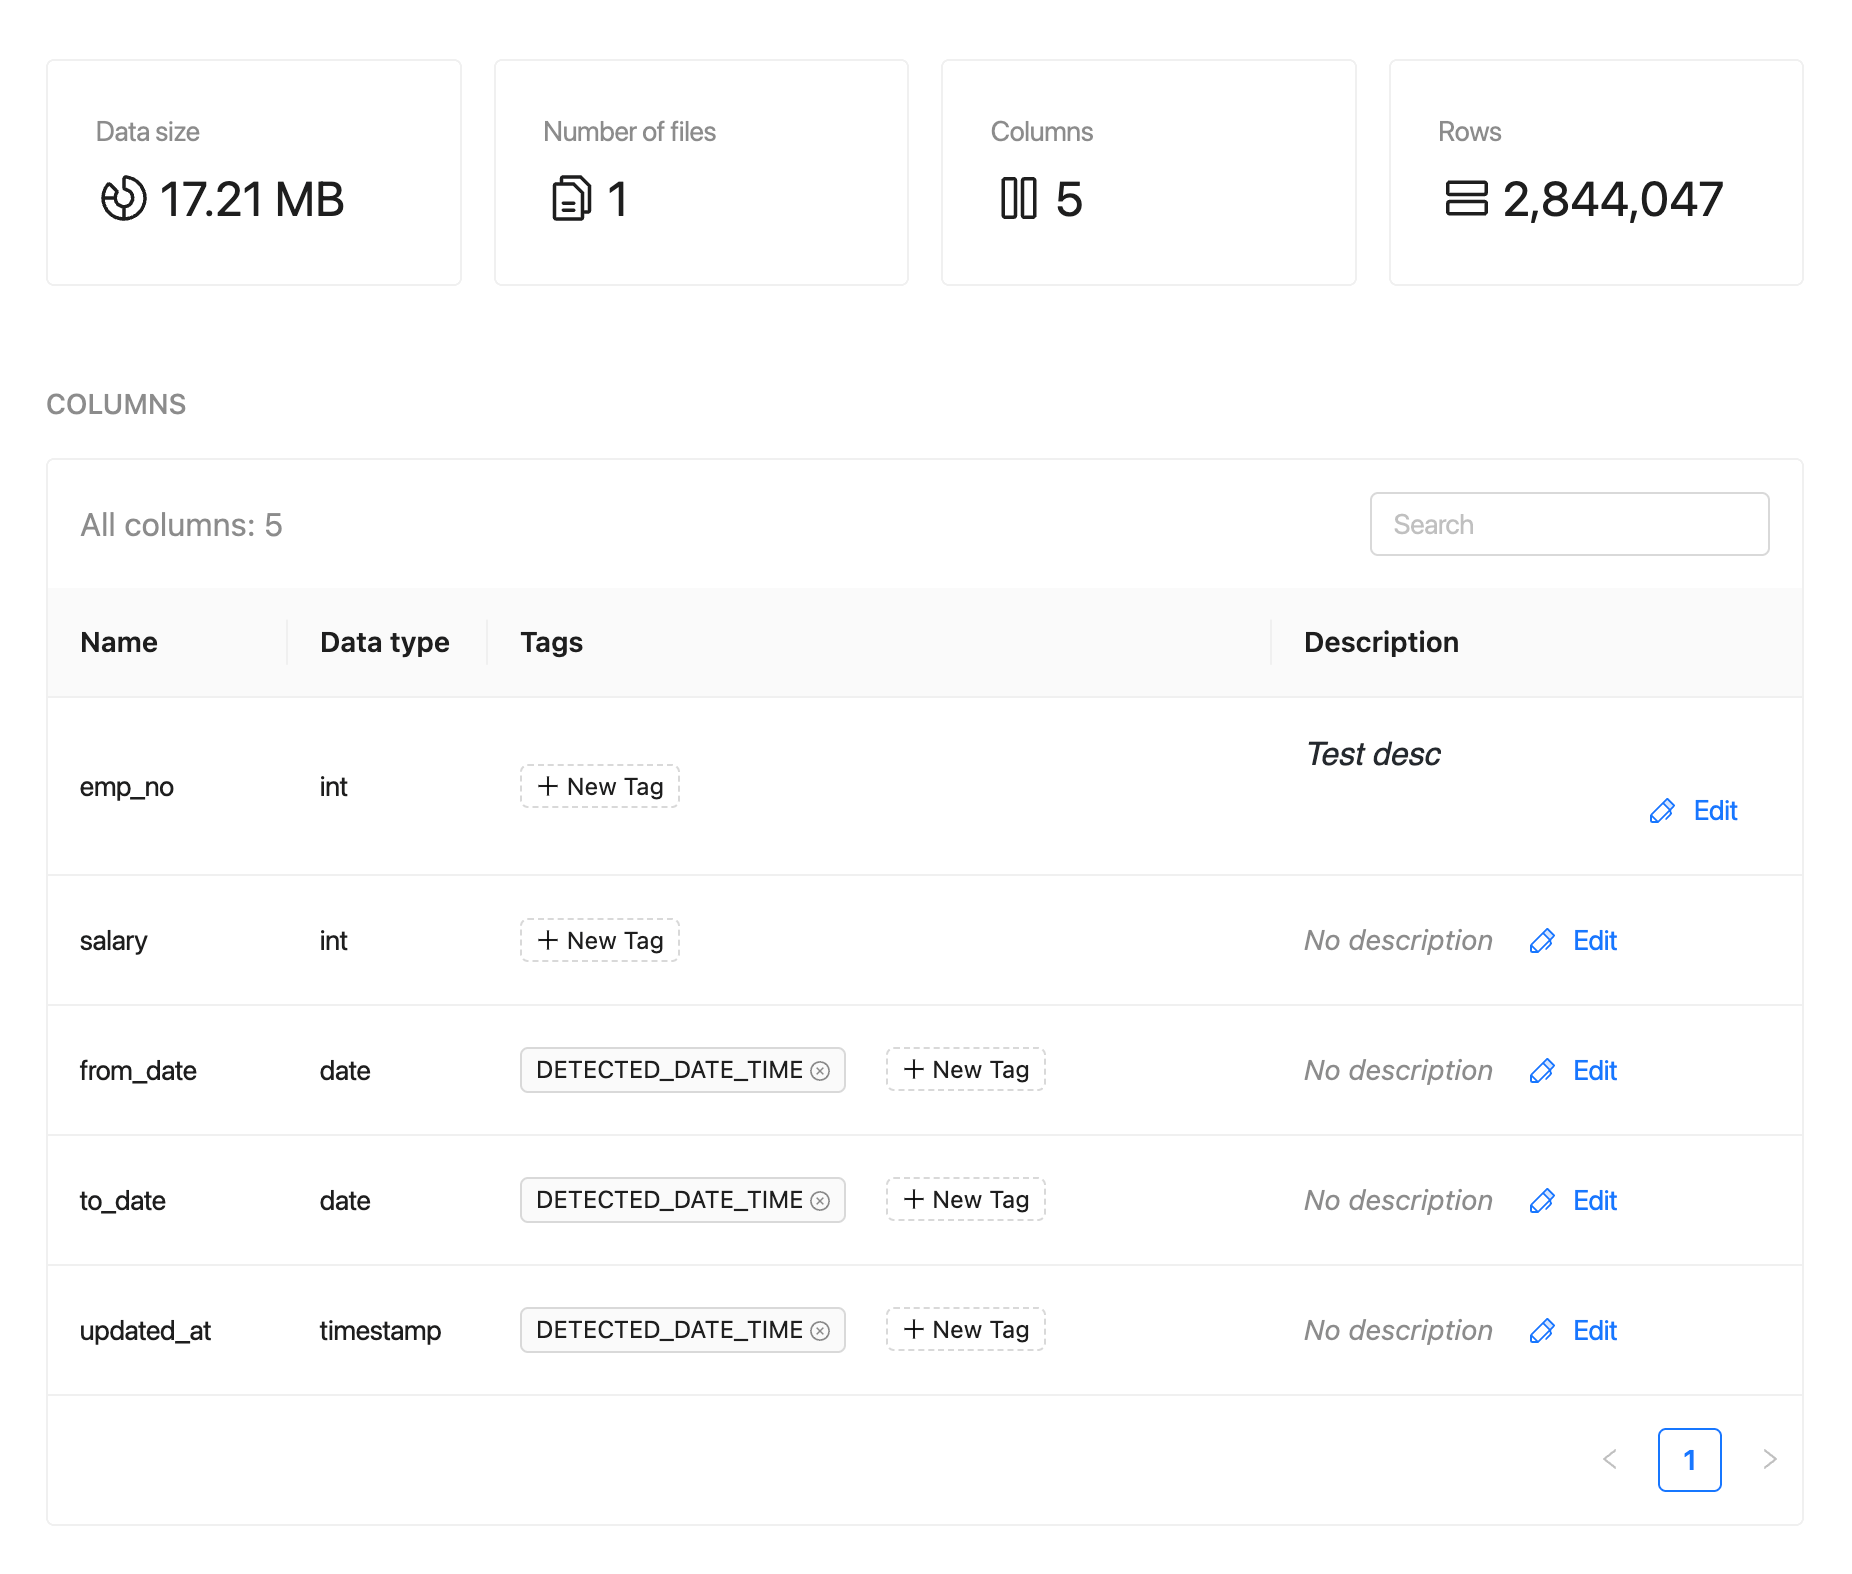The image size is (1852, 1574).
Task: Click the Rows count icon
Action: (x=1466, y=198)
